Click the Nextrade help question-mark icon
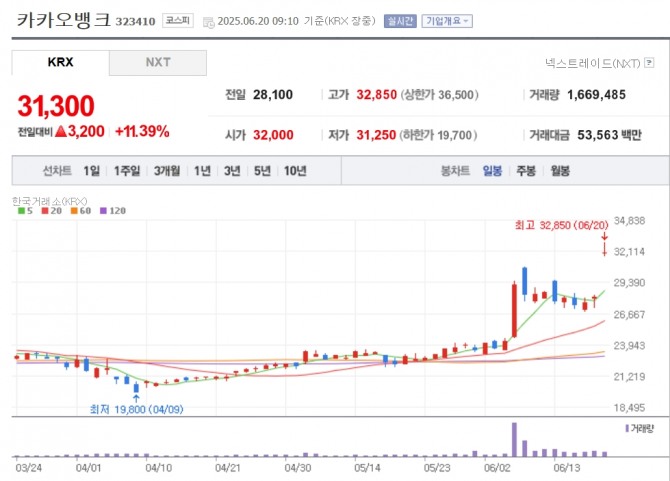 click(649, 63)
